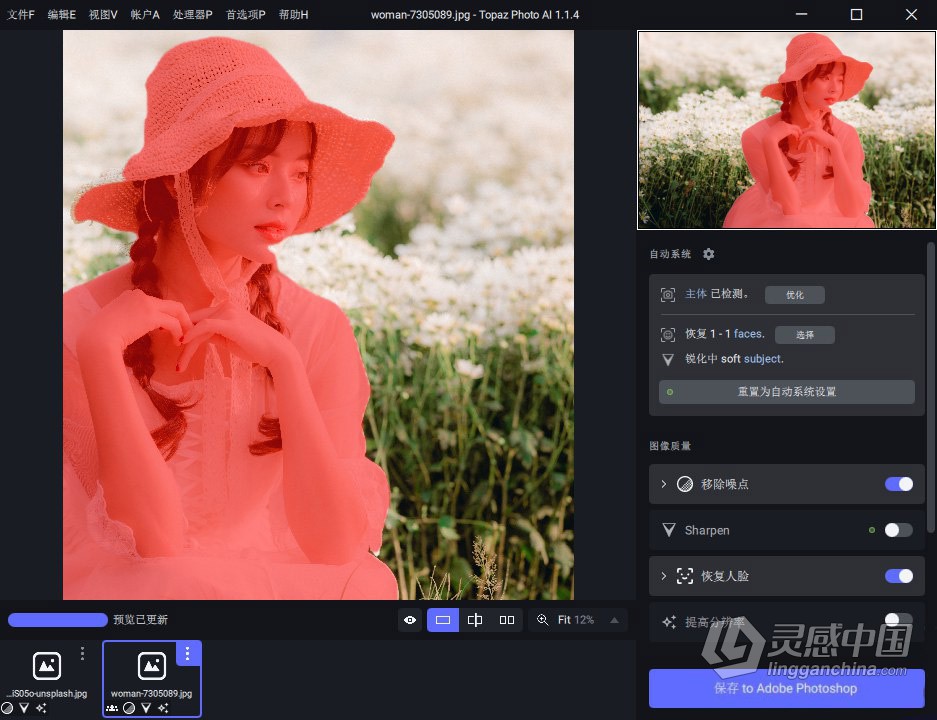Toggle the eye preview visibility button
The height and width of the screenshot is (720, 937).
tap(410, 620)
